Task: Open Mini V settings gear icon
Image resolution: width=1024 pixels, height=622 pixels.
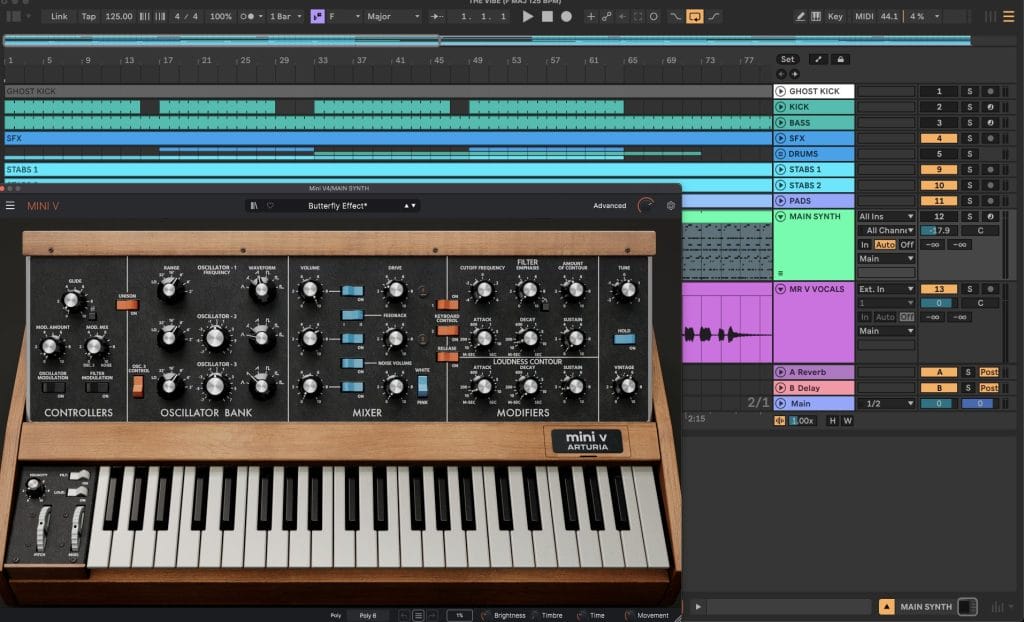Action: [671, 205]
